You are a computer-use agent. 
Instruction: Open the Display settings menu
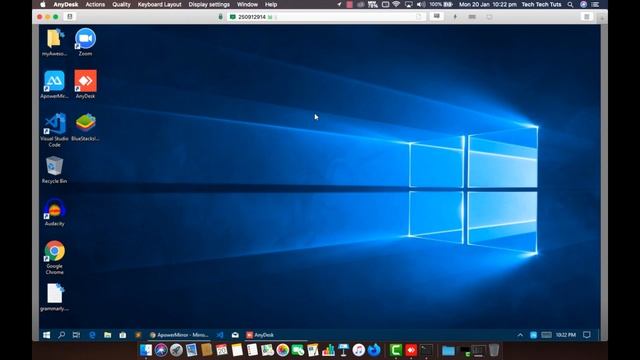point(209,4)
